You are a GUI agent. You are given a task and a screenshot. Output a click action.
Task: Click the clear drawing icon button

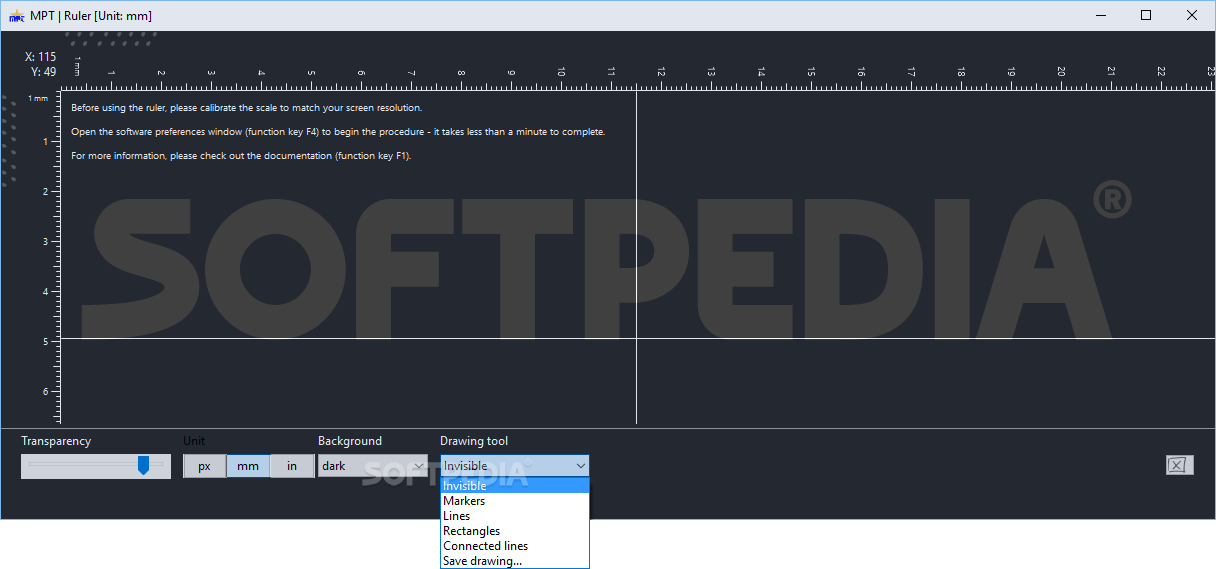[x=1179, y=464]
